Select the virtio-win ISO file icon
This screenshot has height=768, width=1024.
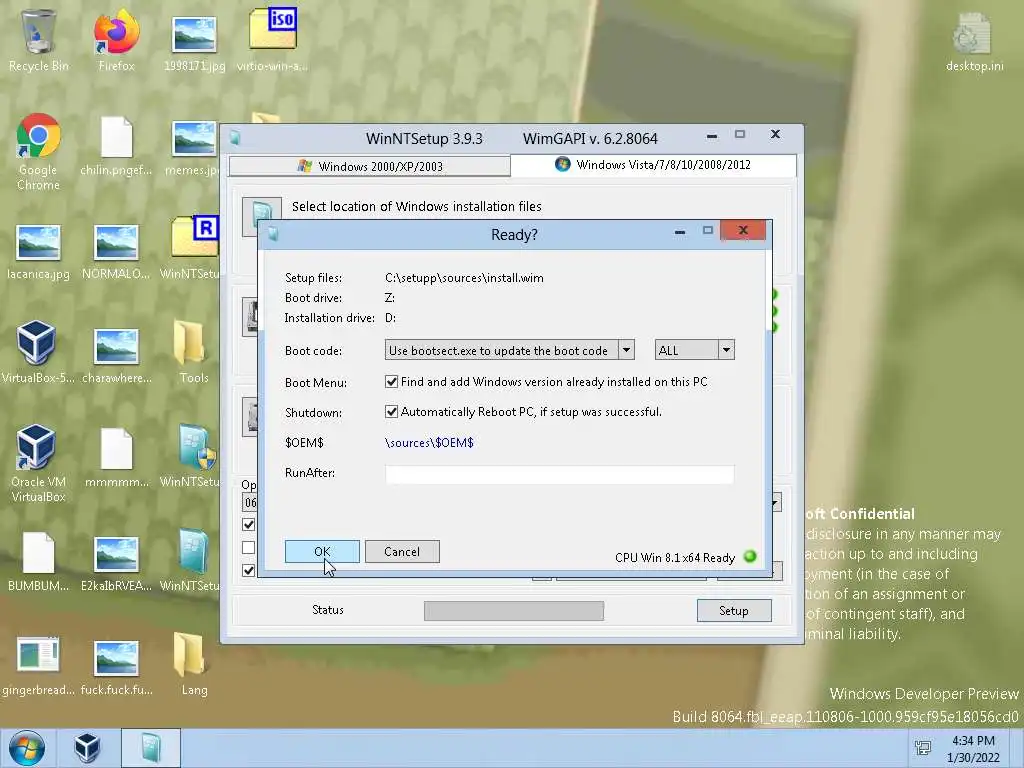click(272, 39)
